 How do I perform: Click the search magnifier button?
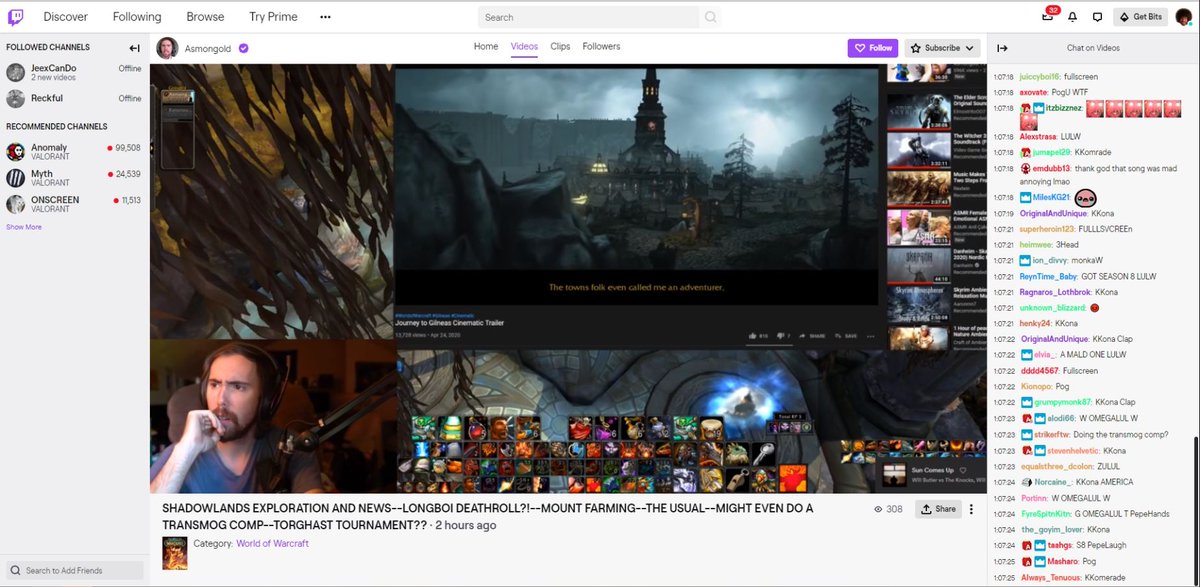[x=711, y=17]
